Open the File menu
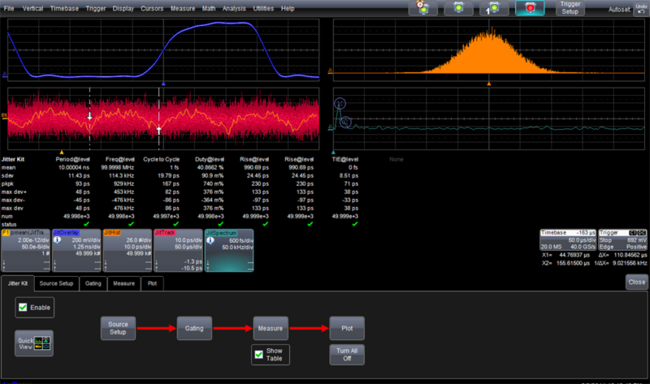This screenshot has height=384, width=650. pos(9,8)
